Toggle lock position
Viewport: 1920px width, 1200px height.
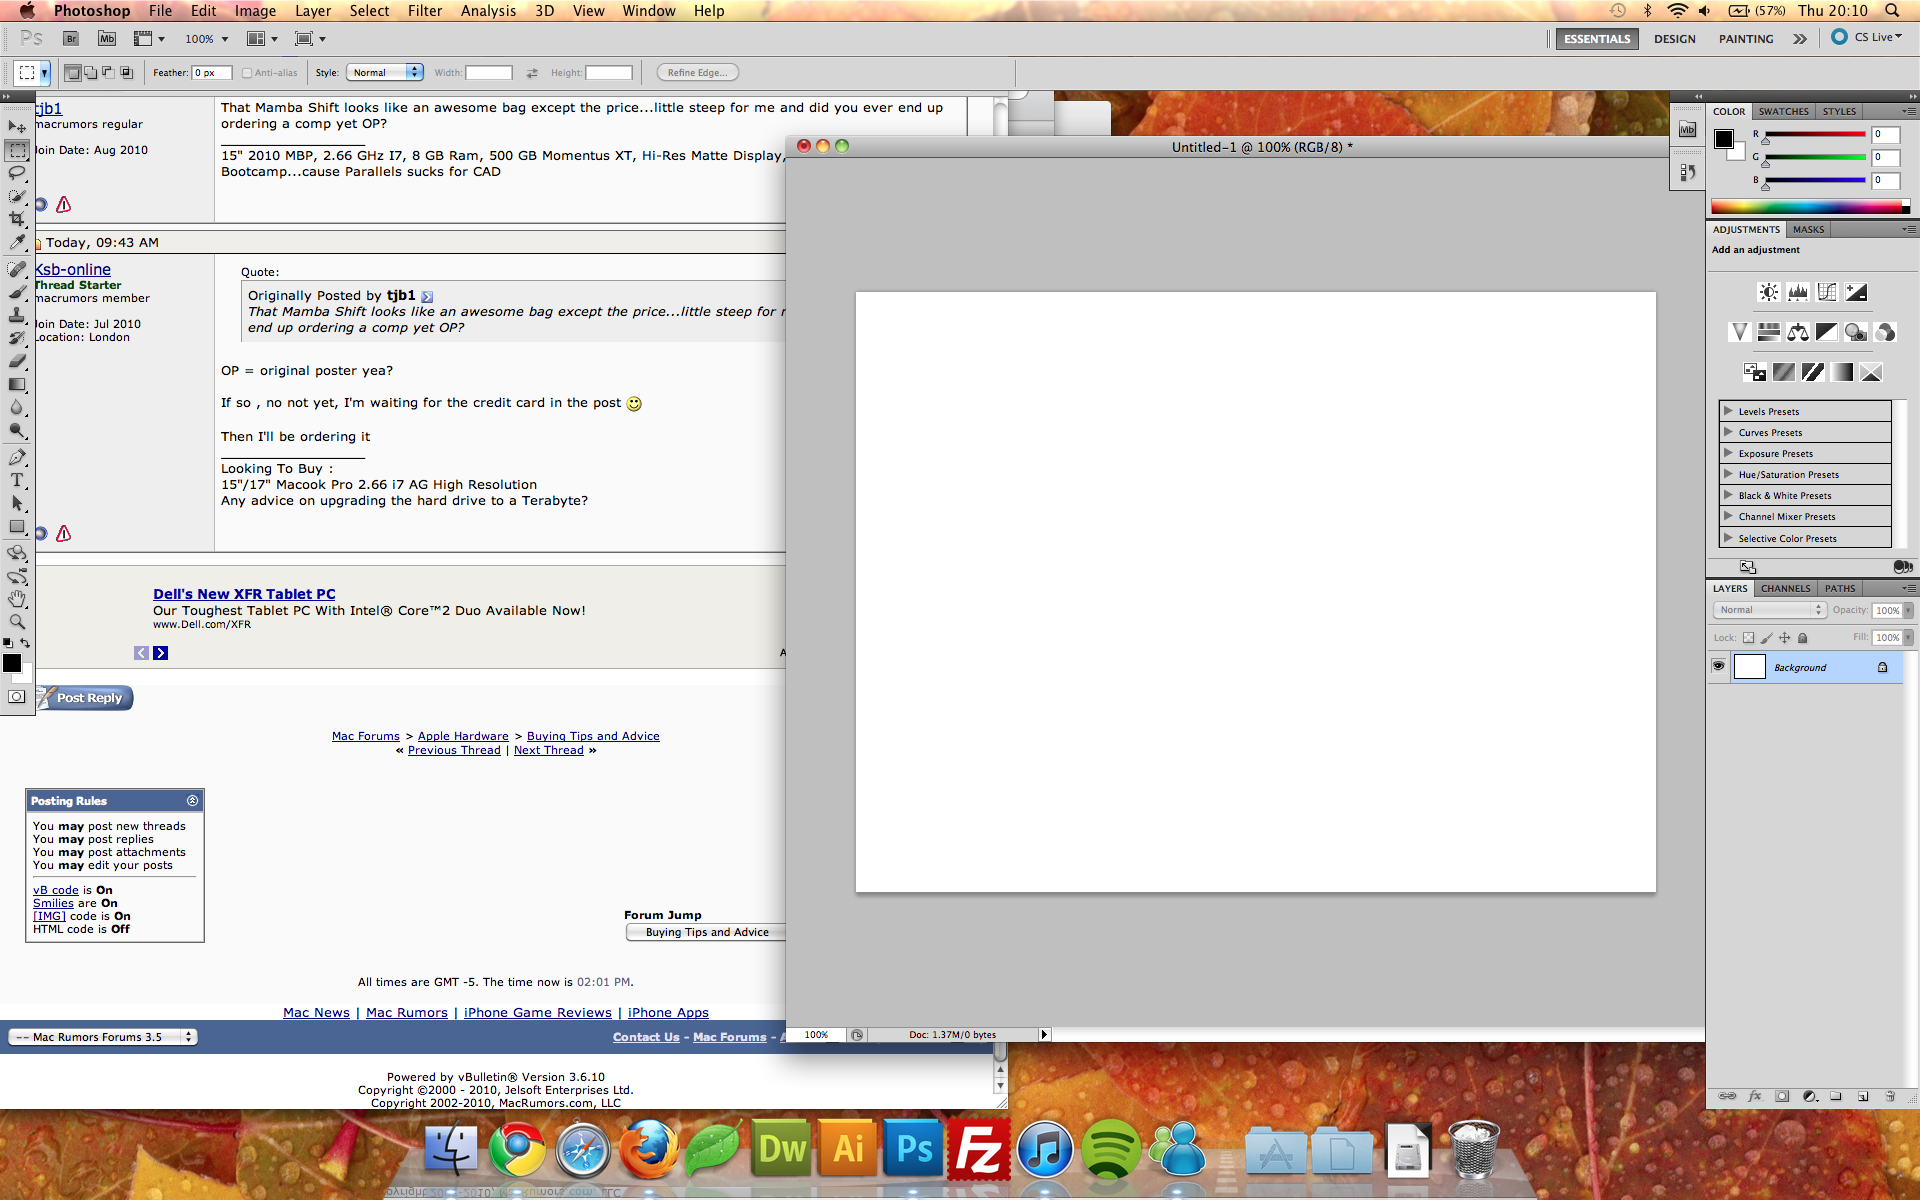[x=1785, y=638]
